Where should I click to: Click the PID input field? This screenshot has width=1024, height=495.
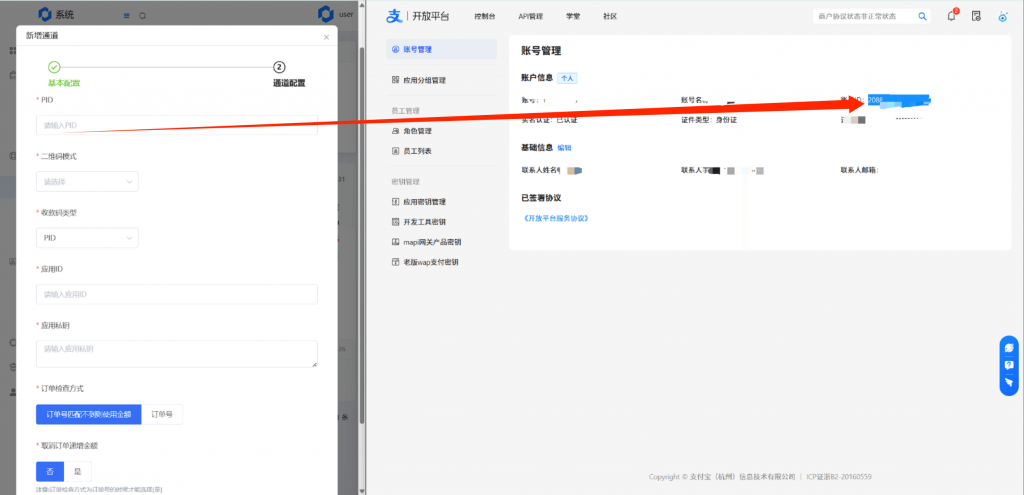point(176,125)
